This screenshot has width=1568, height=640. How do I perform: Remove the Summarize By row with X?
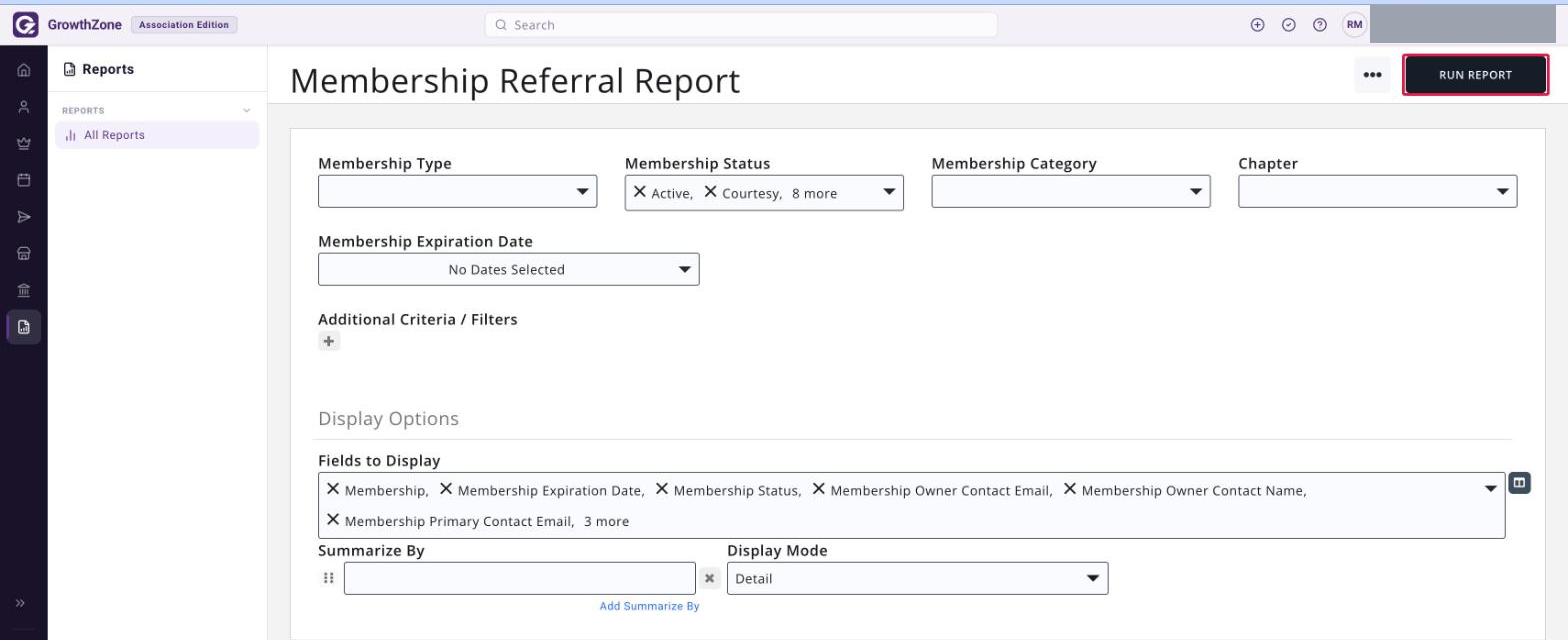pos(709,578)
